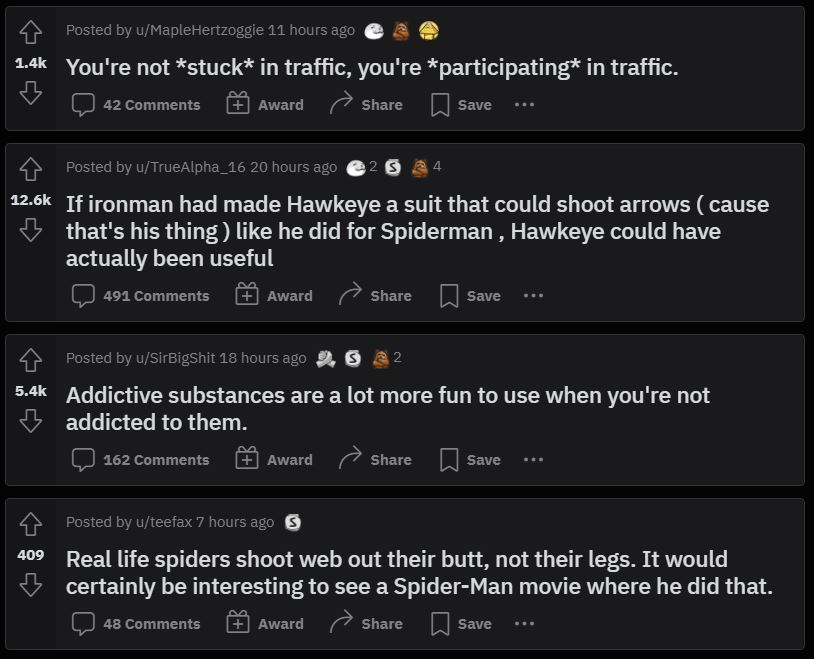
Task: Open the three-dot menu on the Hawkeye post
Action: pos(533,295)
